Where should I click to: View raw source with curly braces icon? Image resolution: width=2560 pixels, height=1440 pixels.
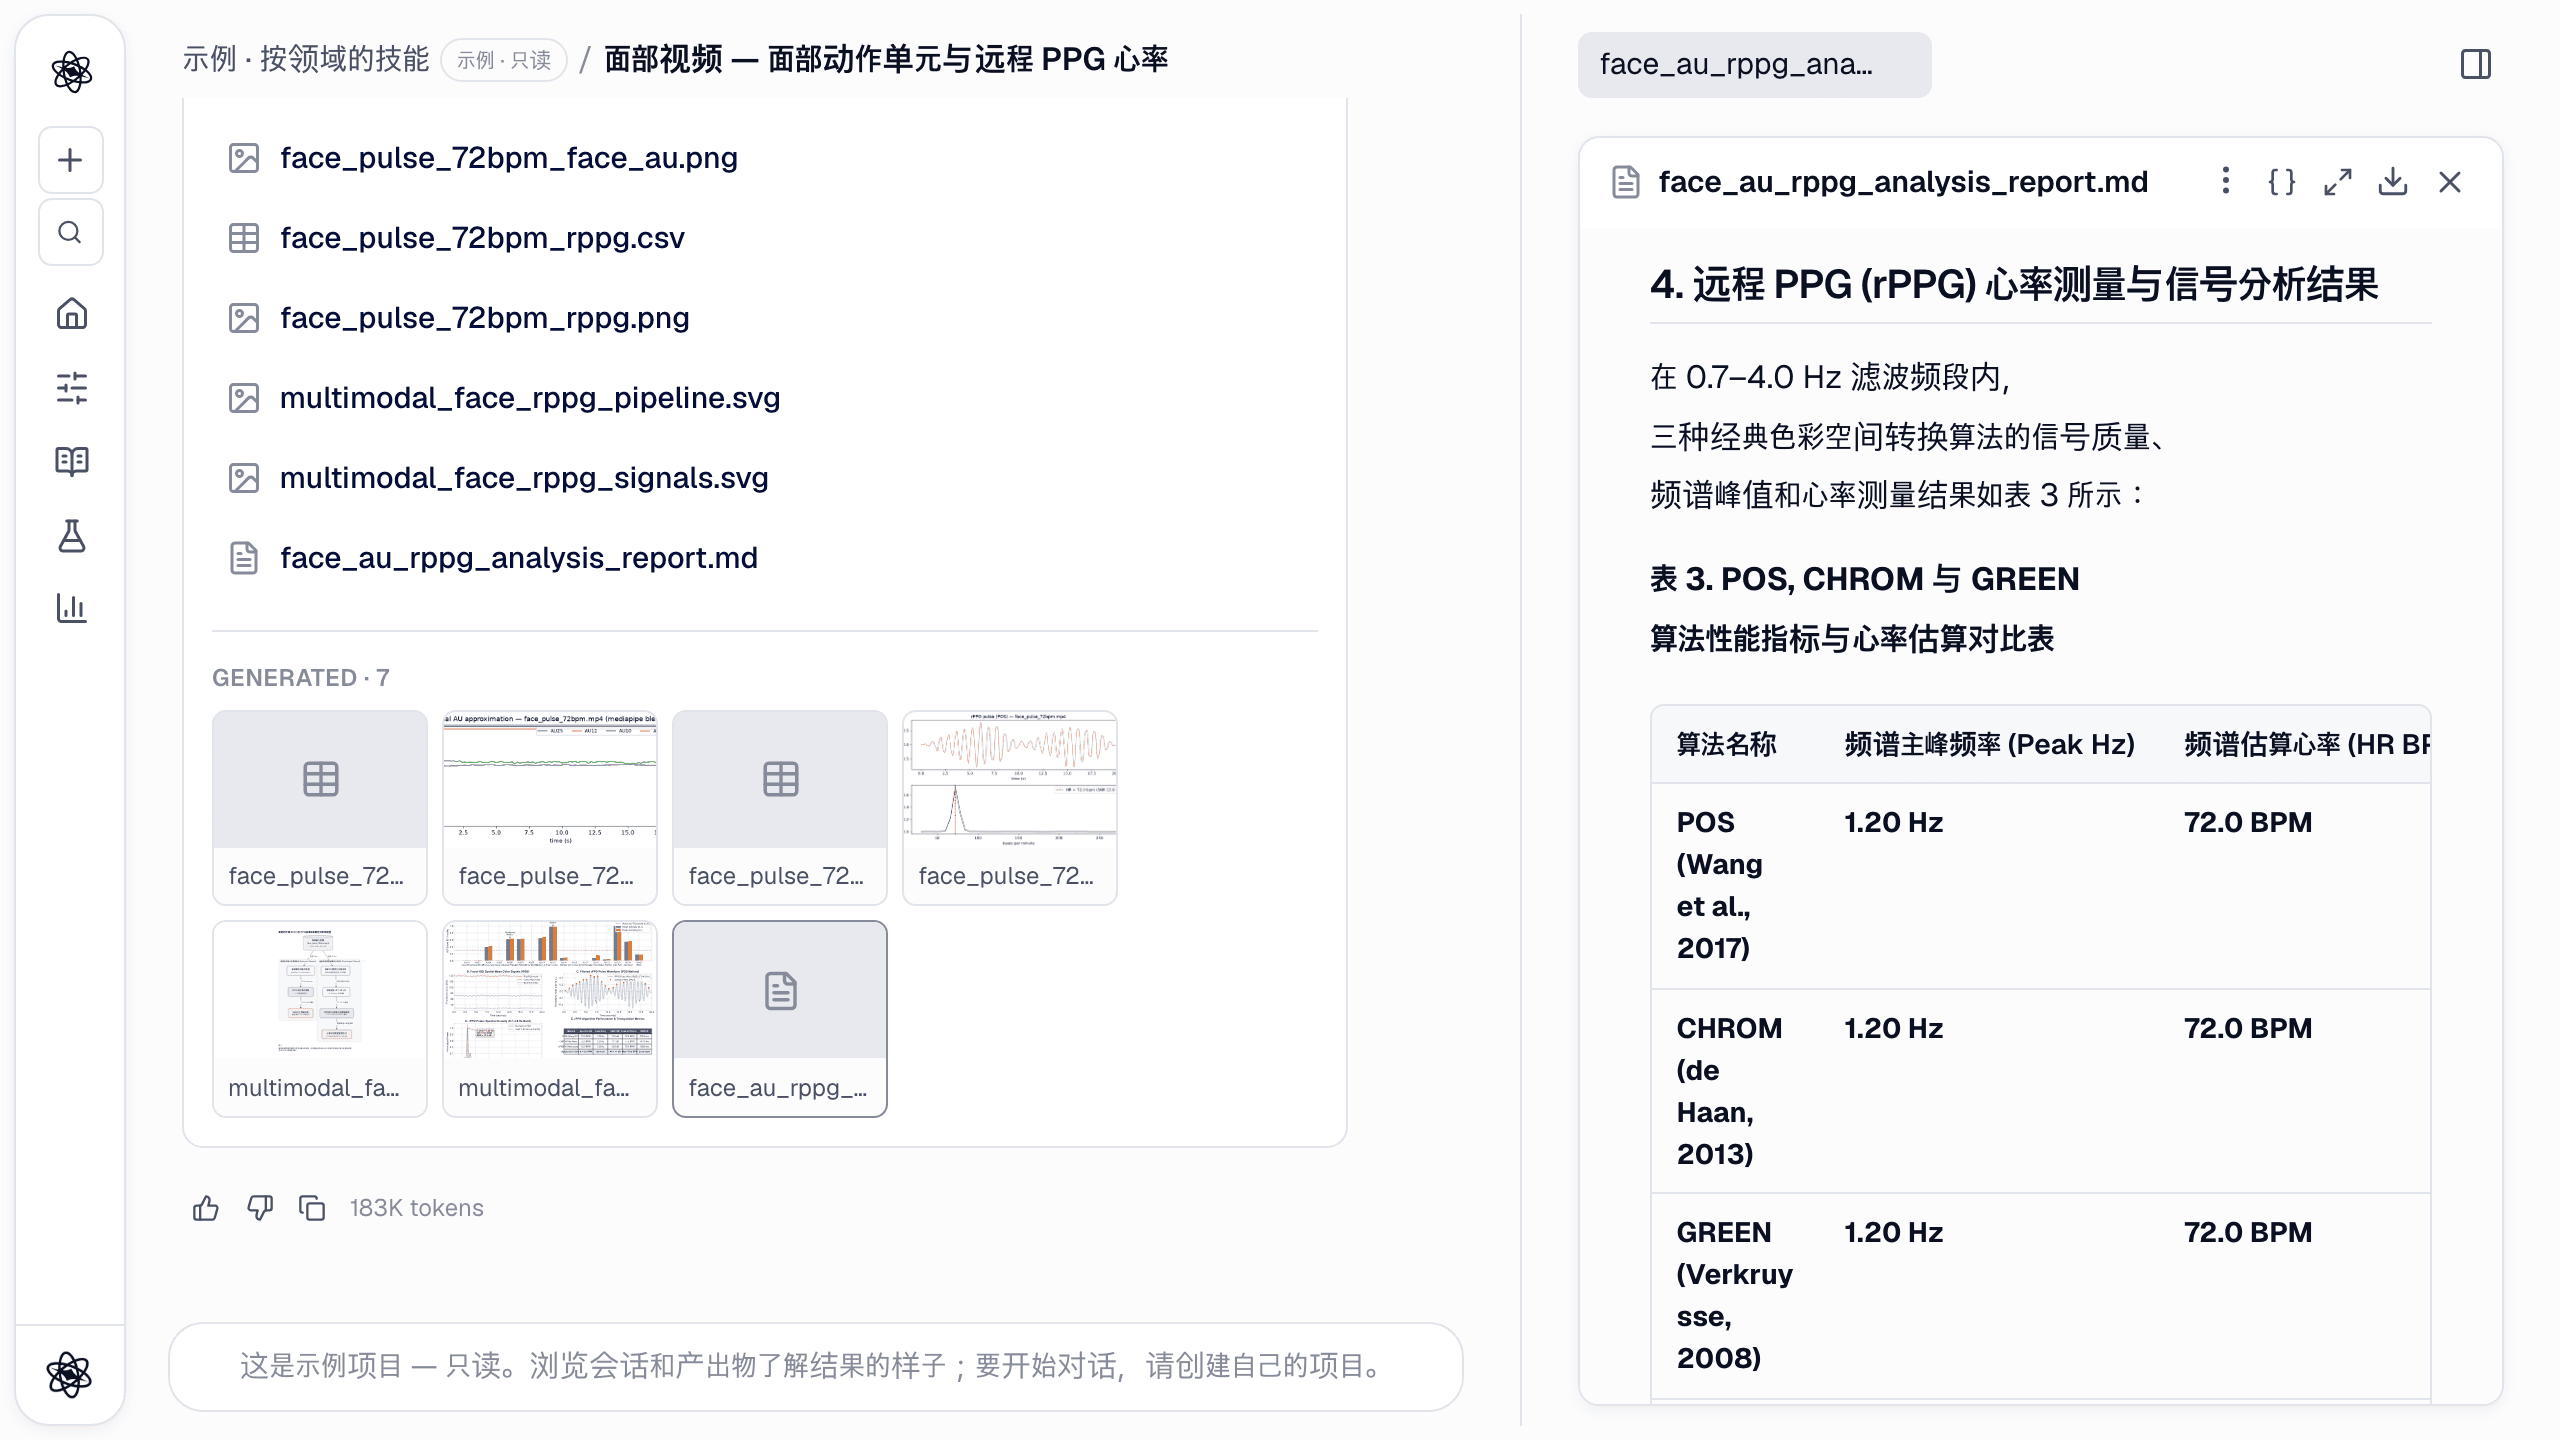(2281, 181)
